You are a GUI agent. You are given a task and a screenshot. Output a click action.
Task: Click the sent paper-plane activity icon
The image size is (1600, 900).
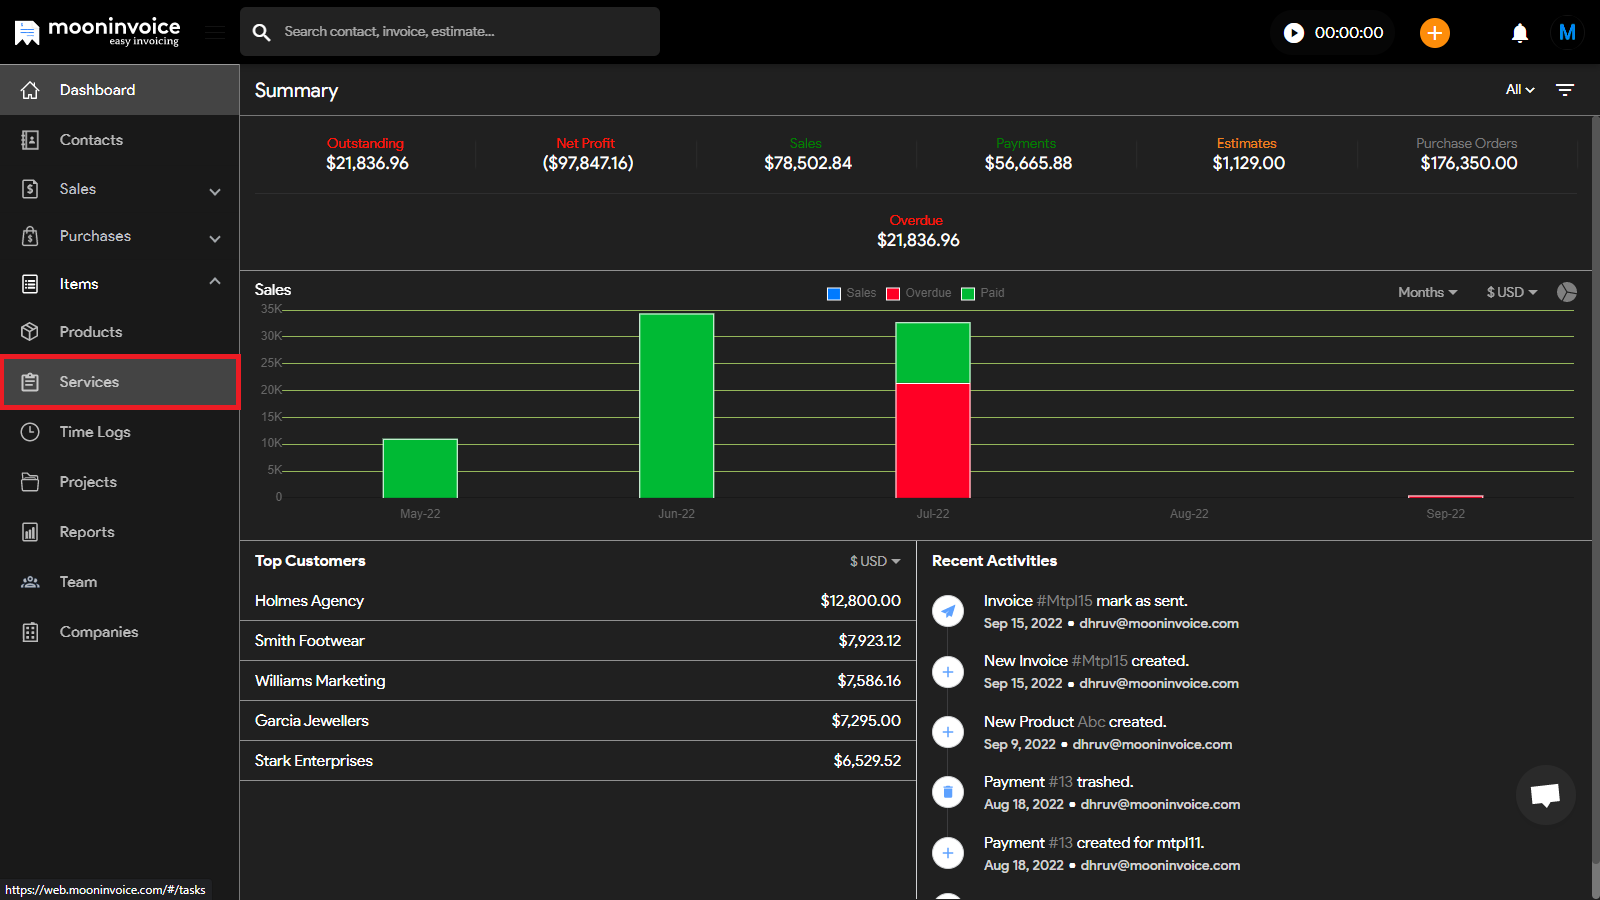948,610
